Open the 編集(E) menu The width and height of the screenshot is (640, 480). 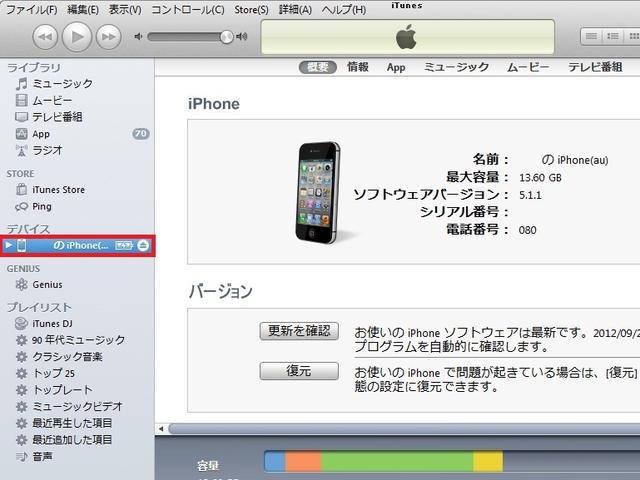pos(83,9)
